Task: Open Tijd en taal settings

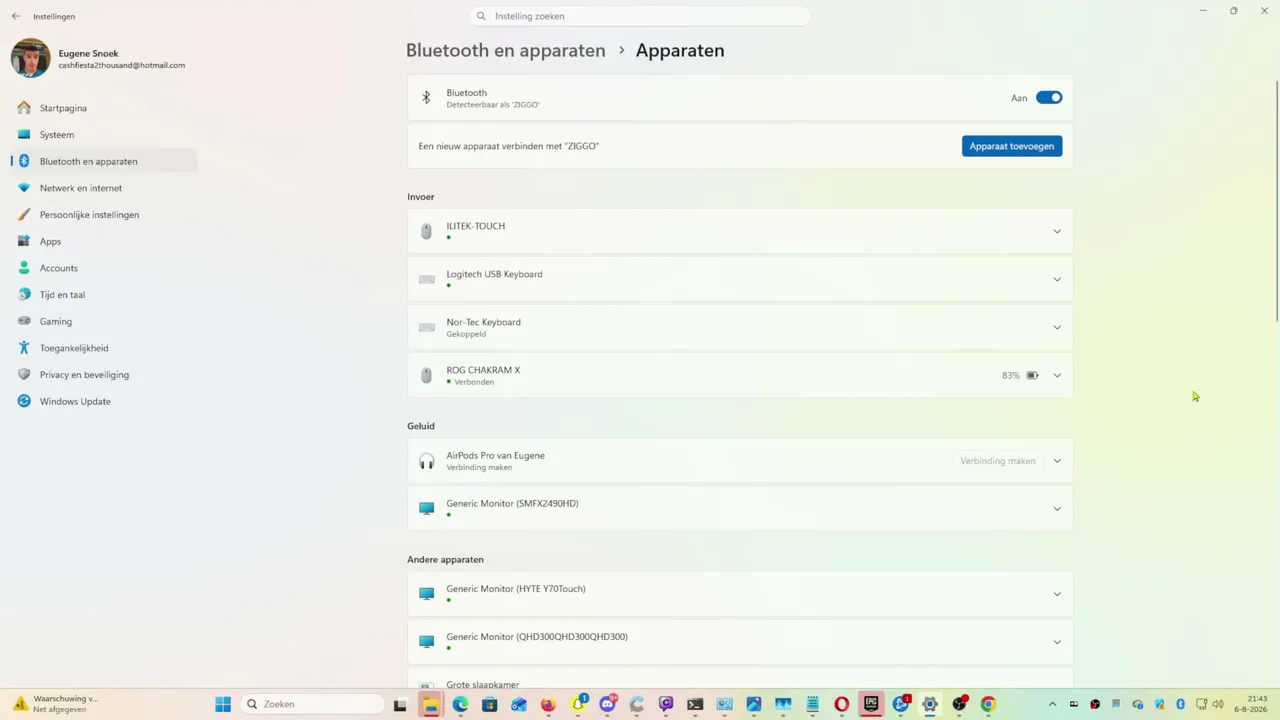Action: pos(105,294)
